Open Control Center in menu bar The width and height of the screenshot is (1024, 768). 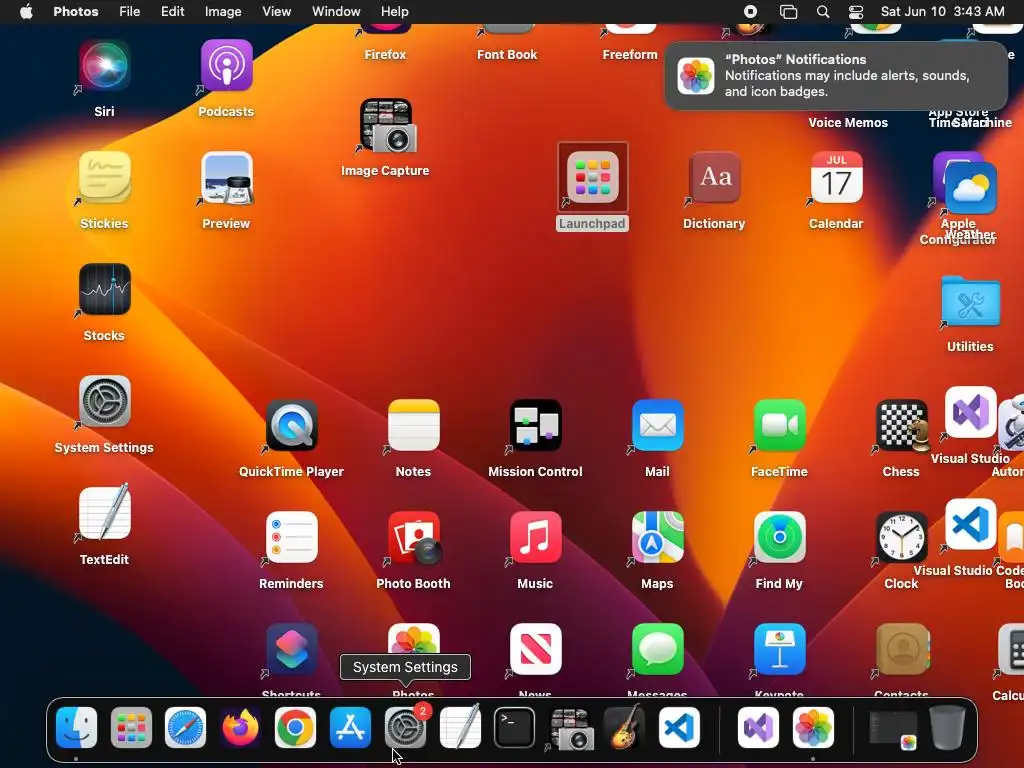(x=856, y=12)
